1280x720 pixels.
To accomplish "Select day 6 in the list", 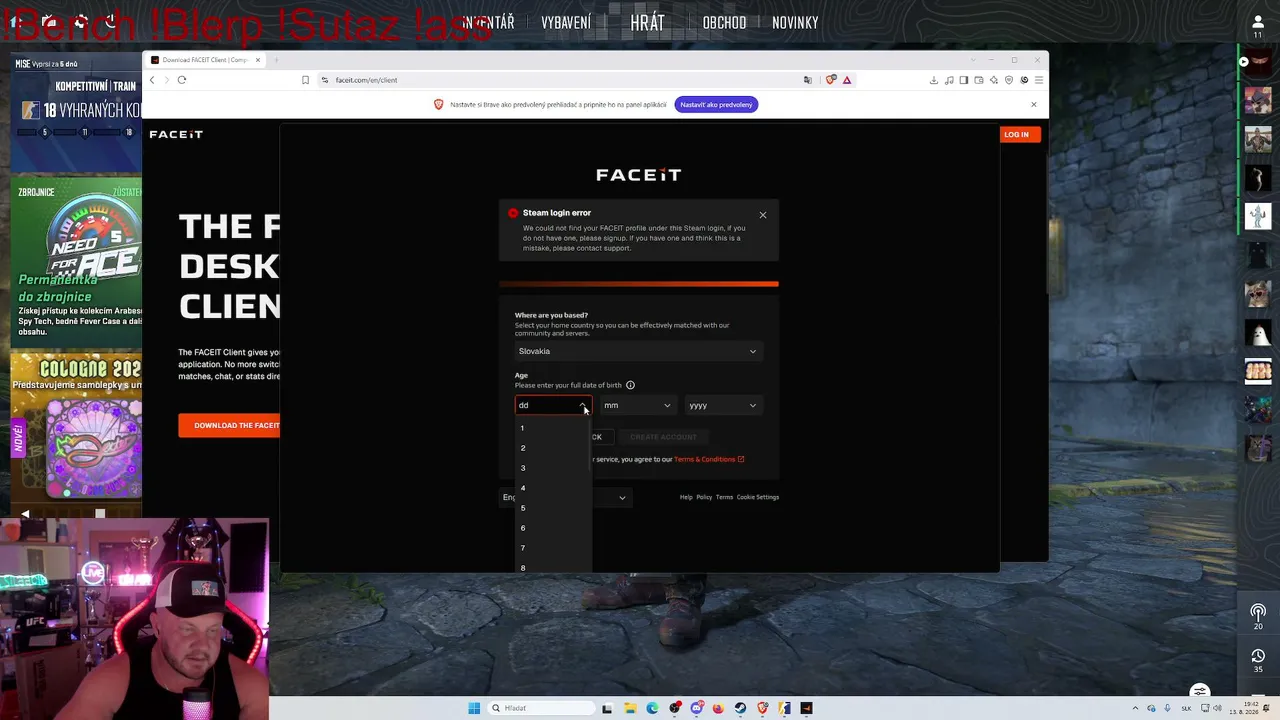I will (553, 528).
